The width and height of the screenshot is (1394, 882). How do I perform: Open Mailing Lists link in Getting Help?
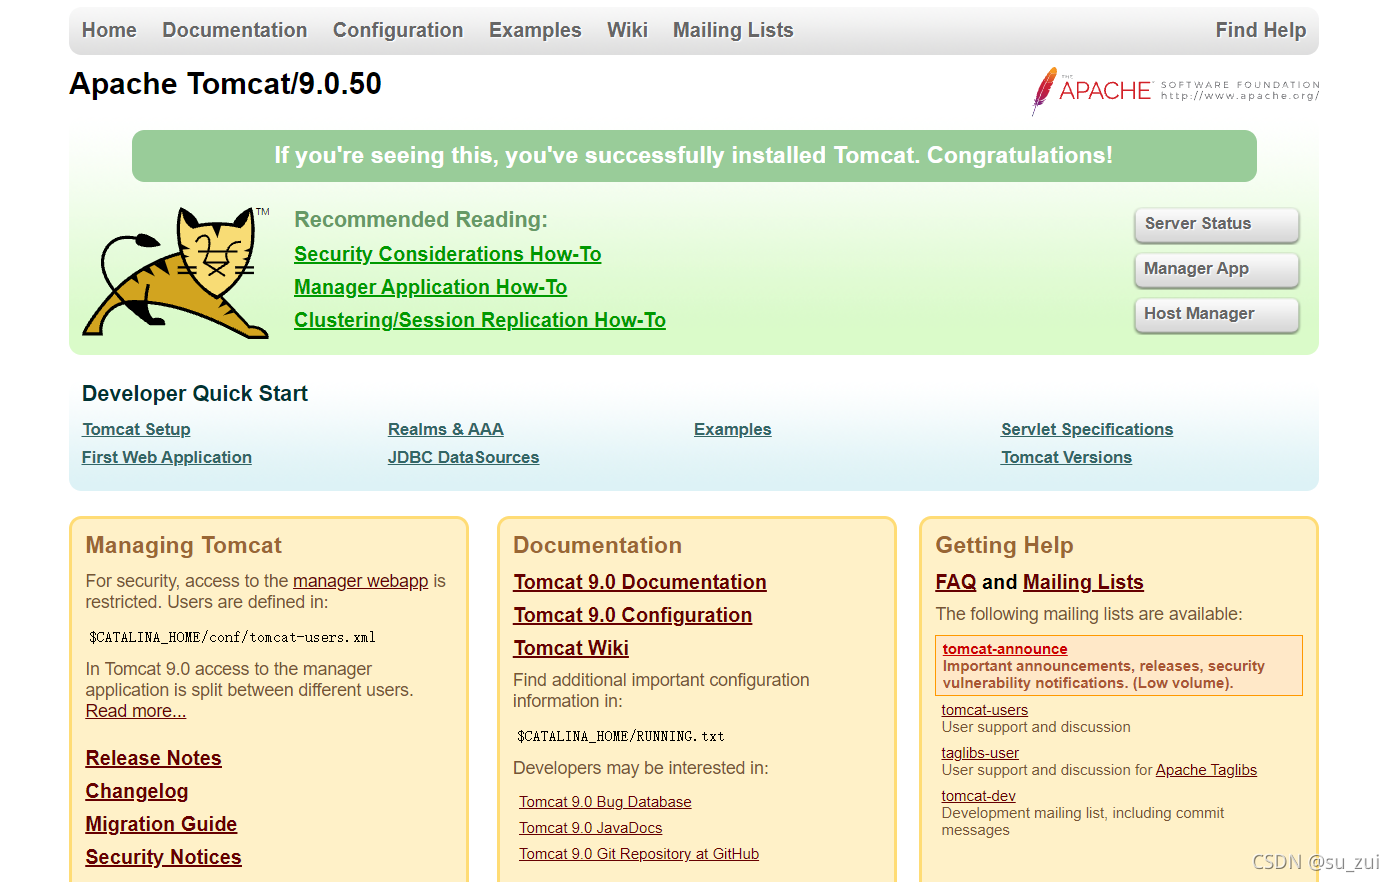[x=1083, y=582]
